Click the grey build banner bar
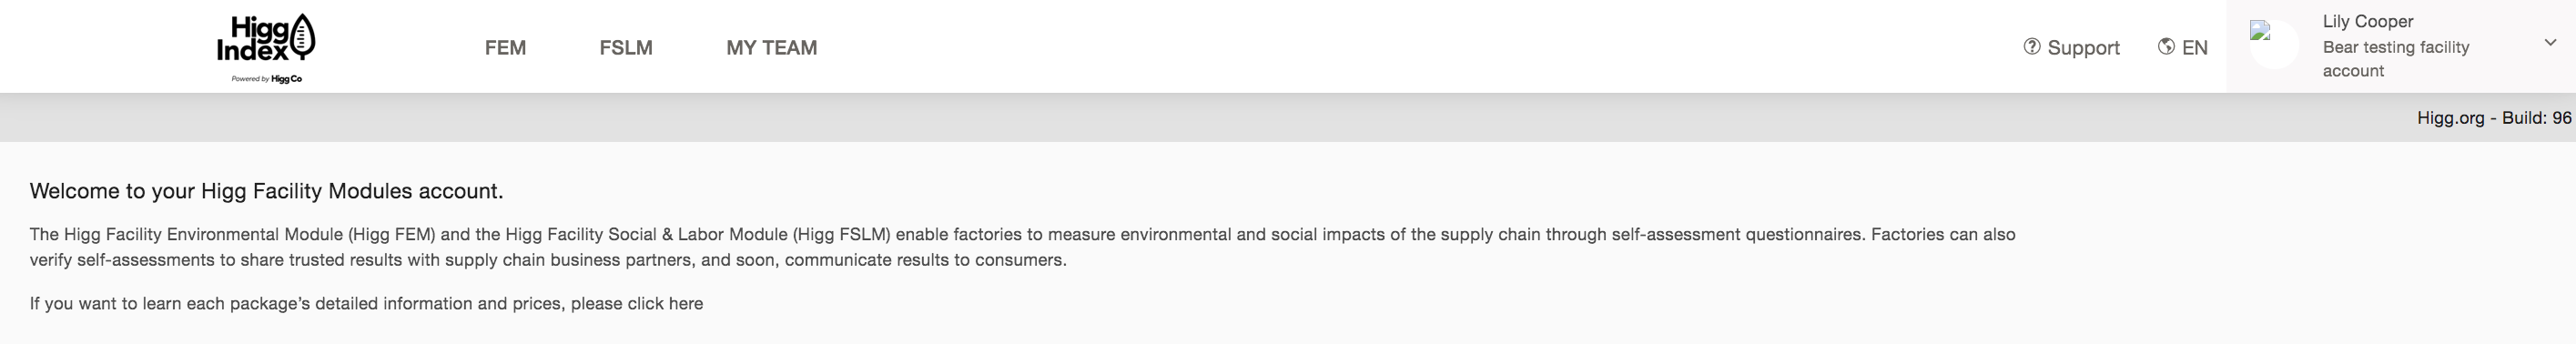 point(1288,118)
